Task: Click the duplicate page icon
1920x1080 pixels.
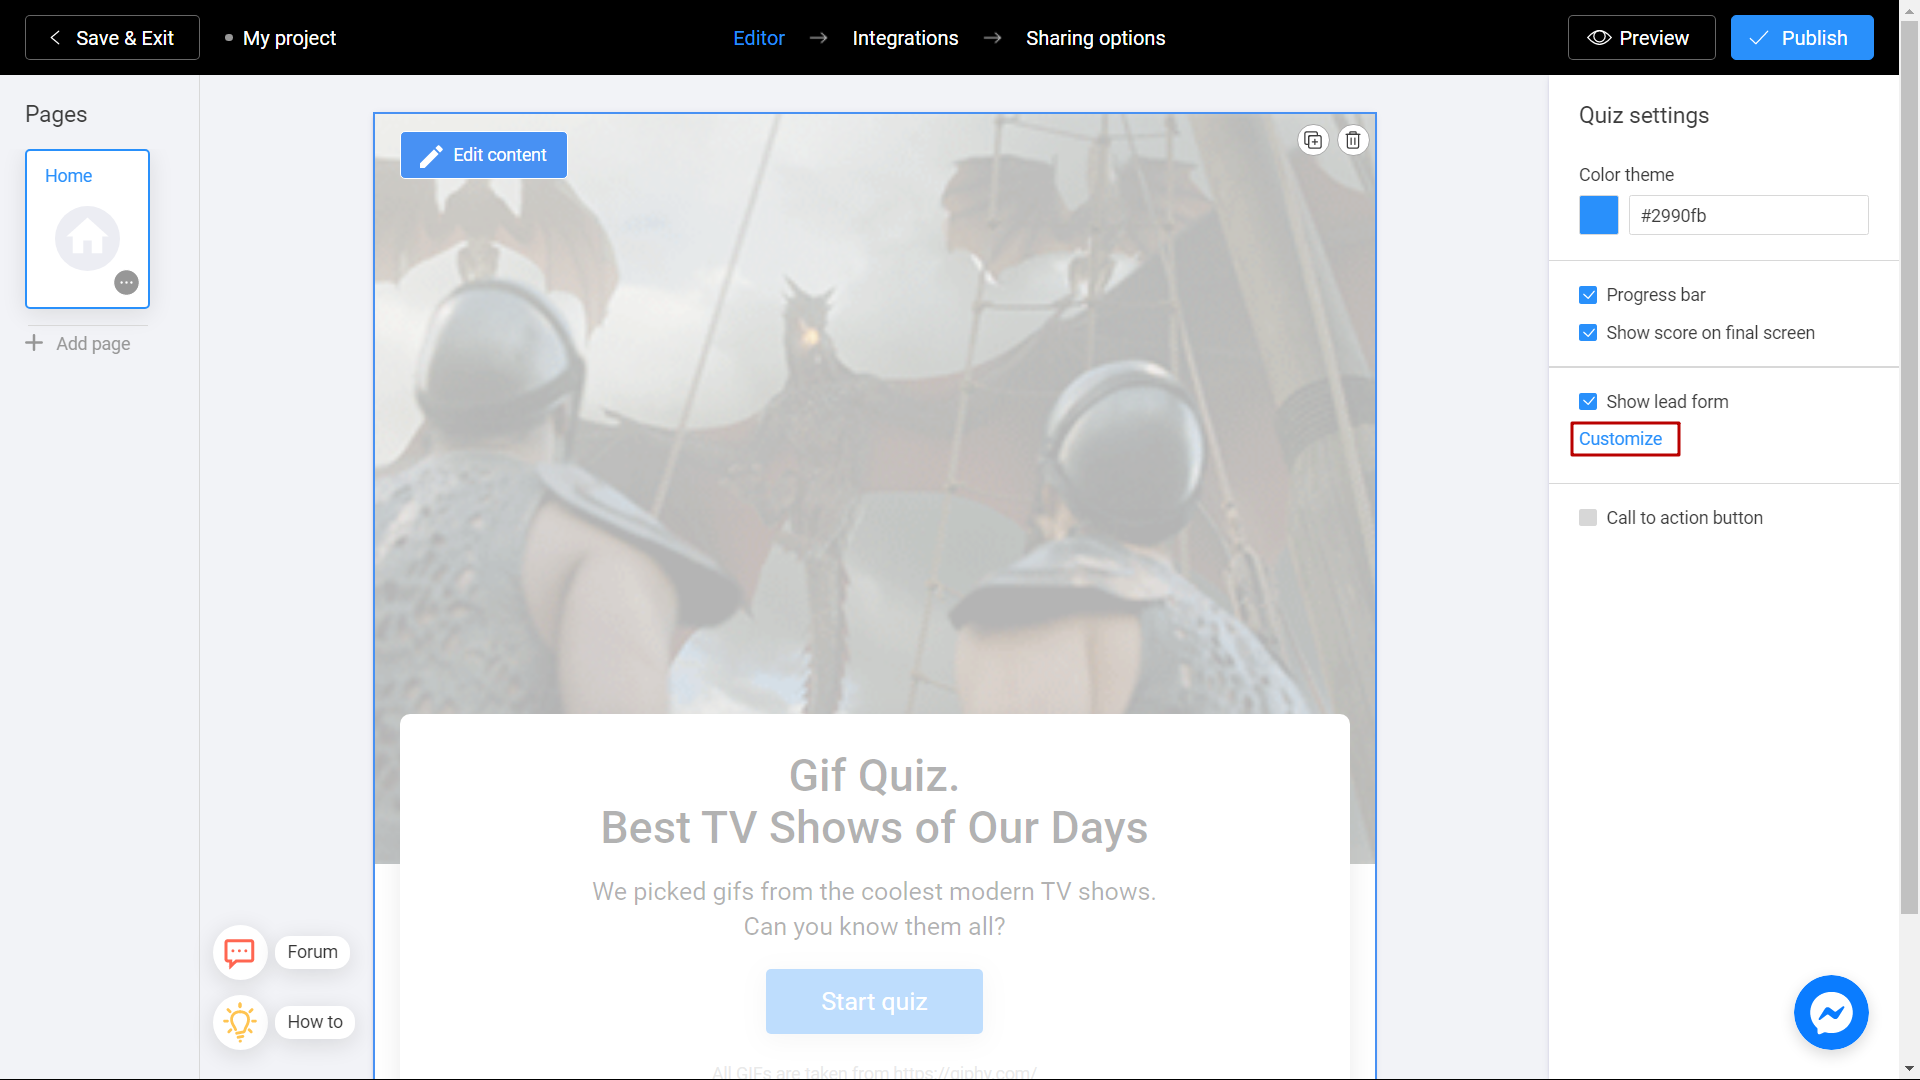Action: pos(1313,140)
